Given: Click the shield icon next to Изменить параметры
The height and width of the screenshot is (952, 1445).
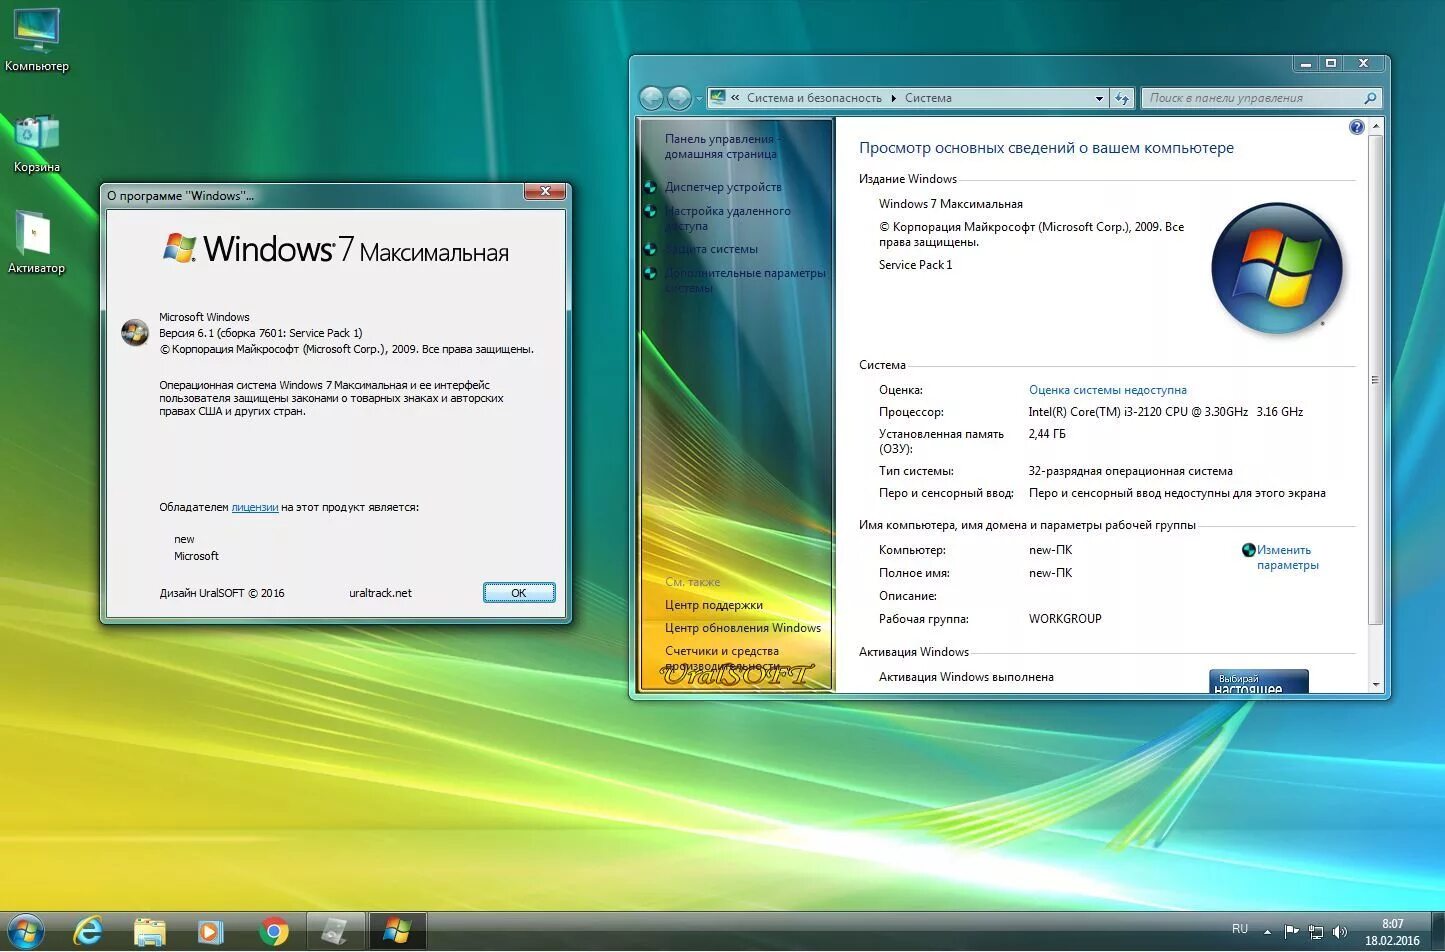Looking at the screenshot, I should point(1249,550).
